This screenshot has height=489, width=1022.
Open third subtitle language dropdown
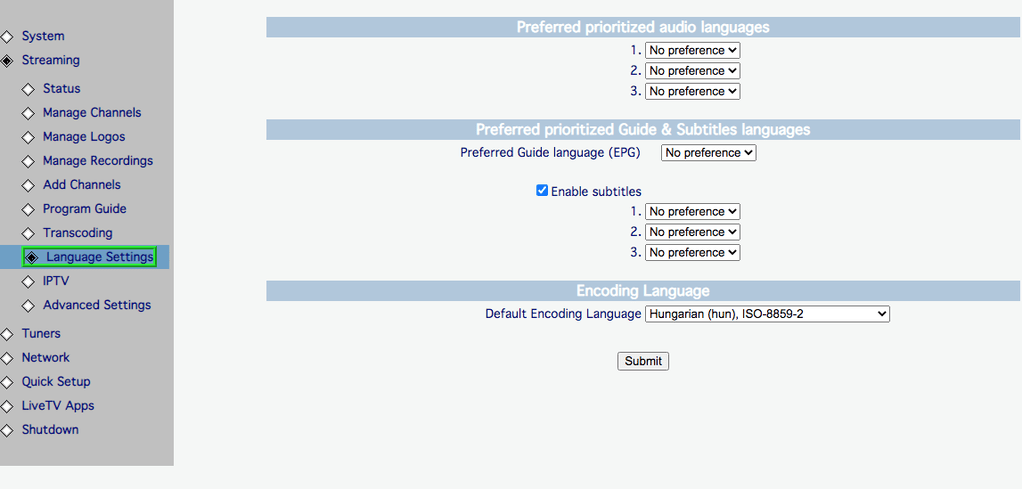pyautogui.click(x=692, y=253)
